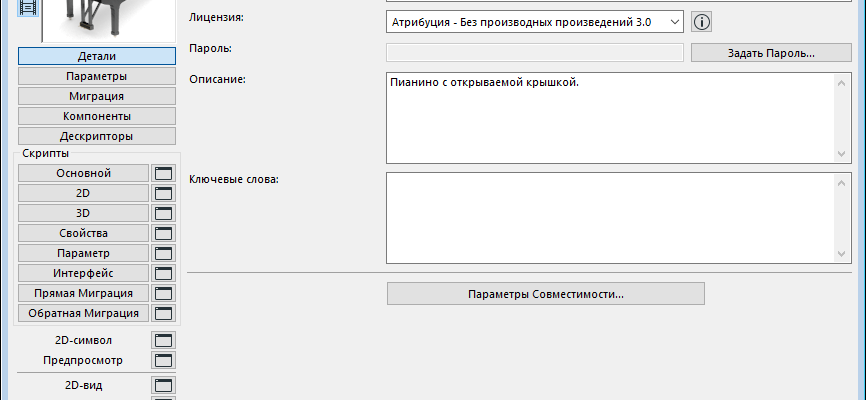The height and width of the screenshot is (400, 866).
Task: Click the license info icon
Action: tap(702, 20)
